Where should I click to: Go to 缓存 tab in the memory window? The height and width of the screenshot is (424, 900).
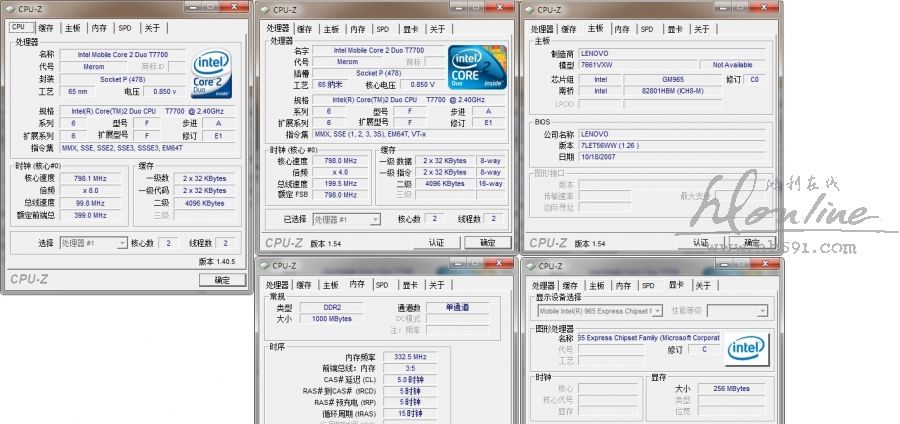304,285
